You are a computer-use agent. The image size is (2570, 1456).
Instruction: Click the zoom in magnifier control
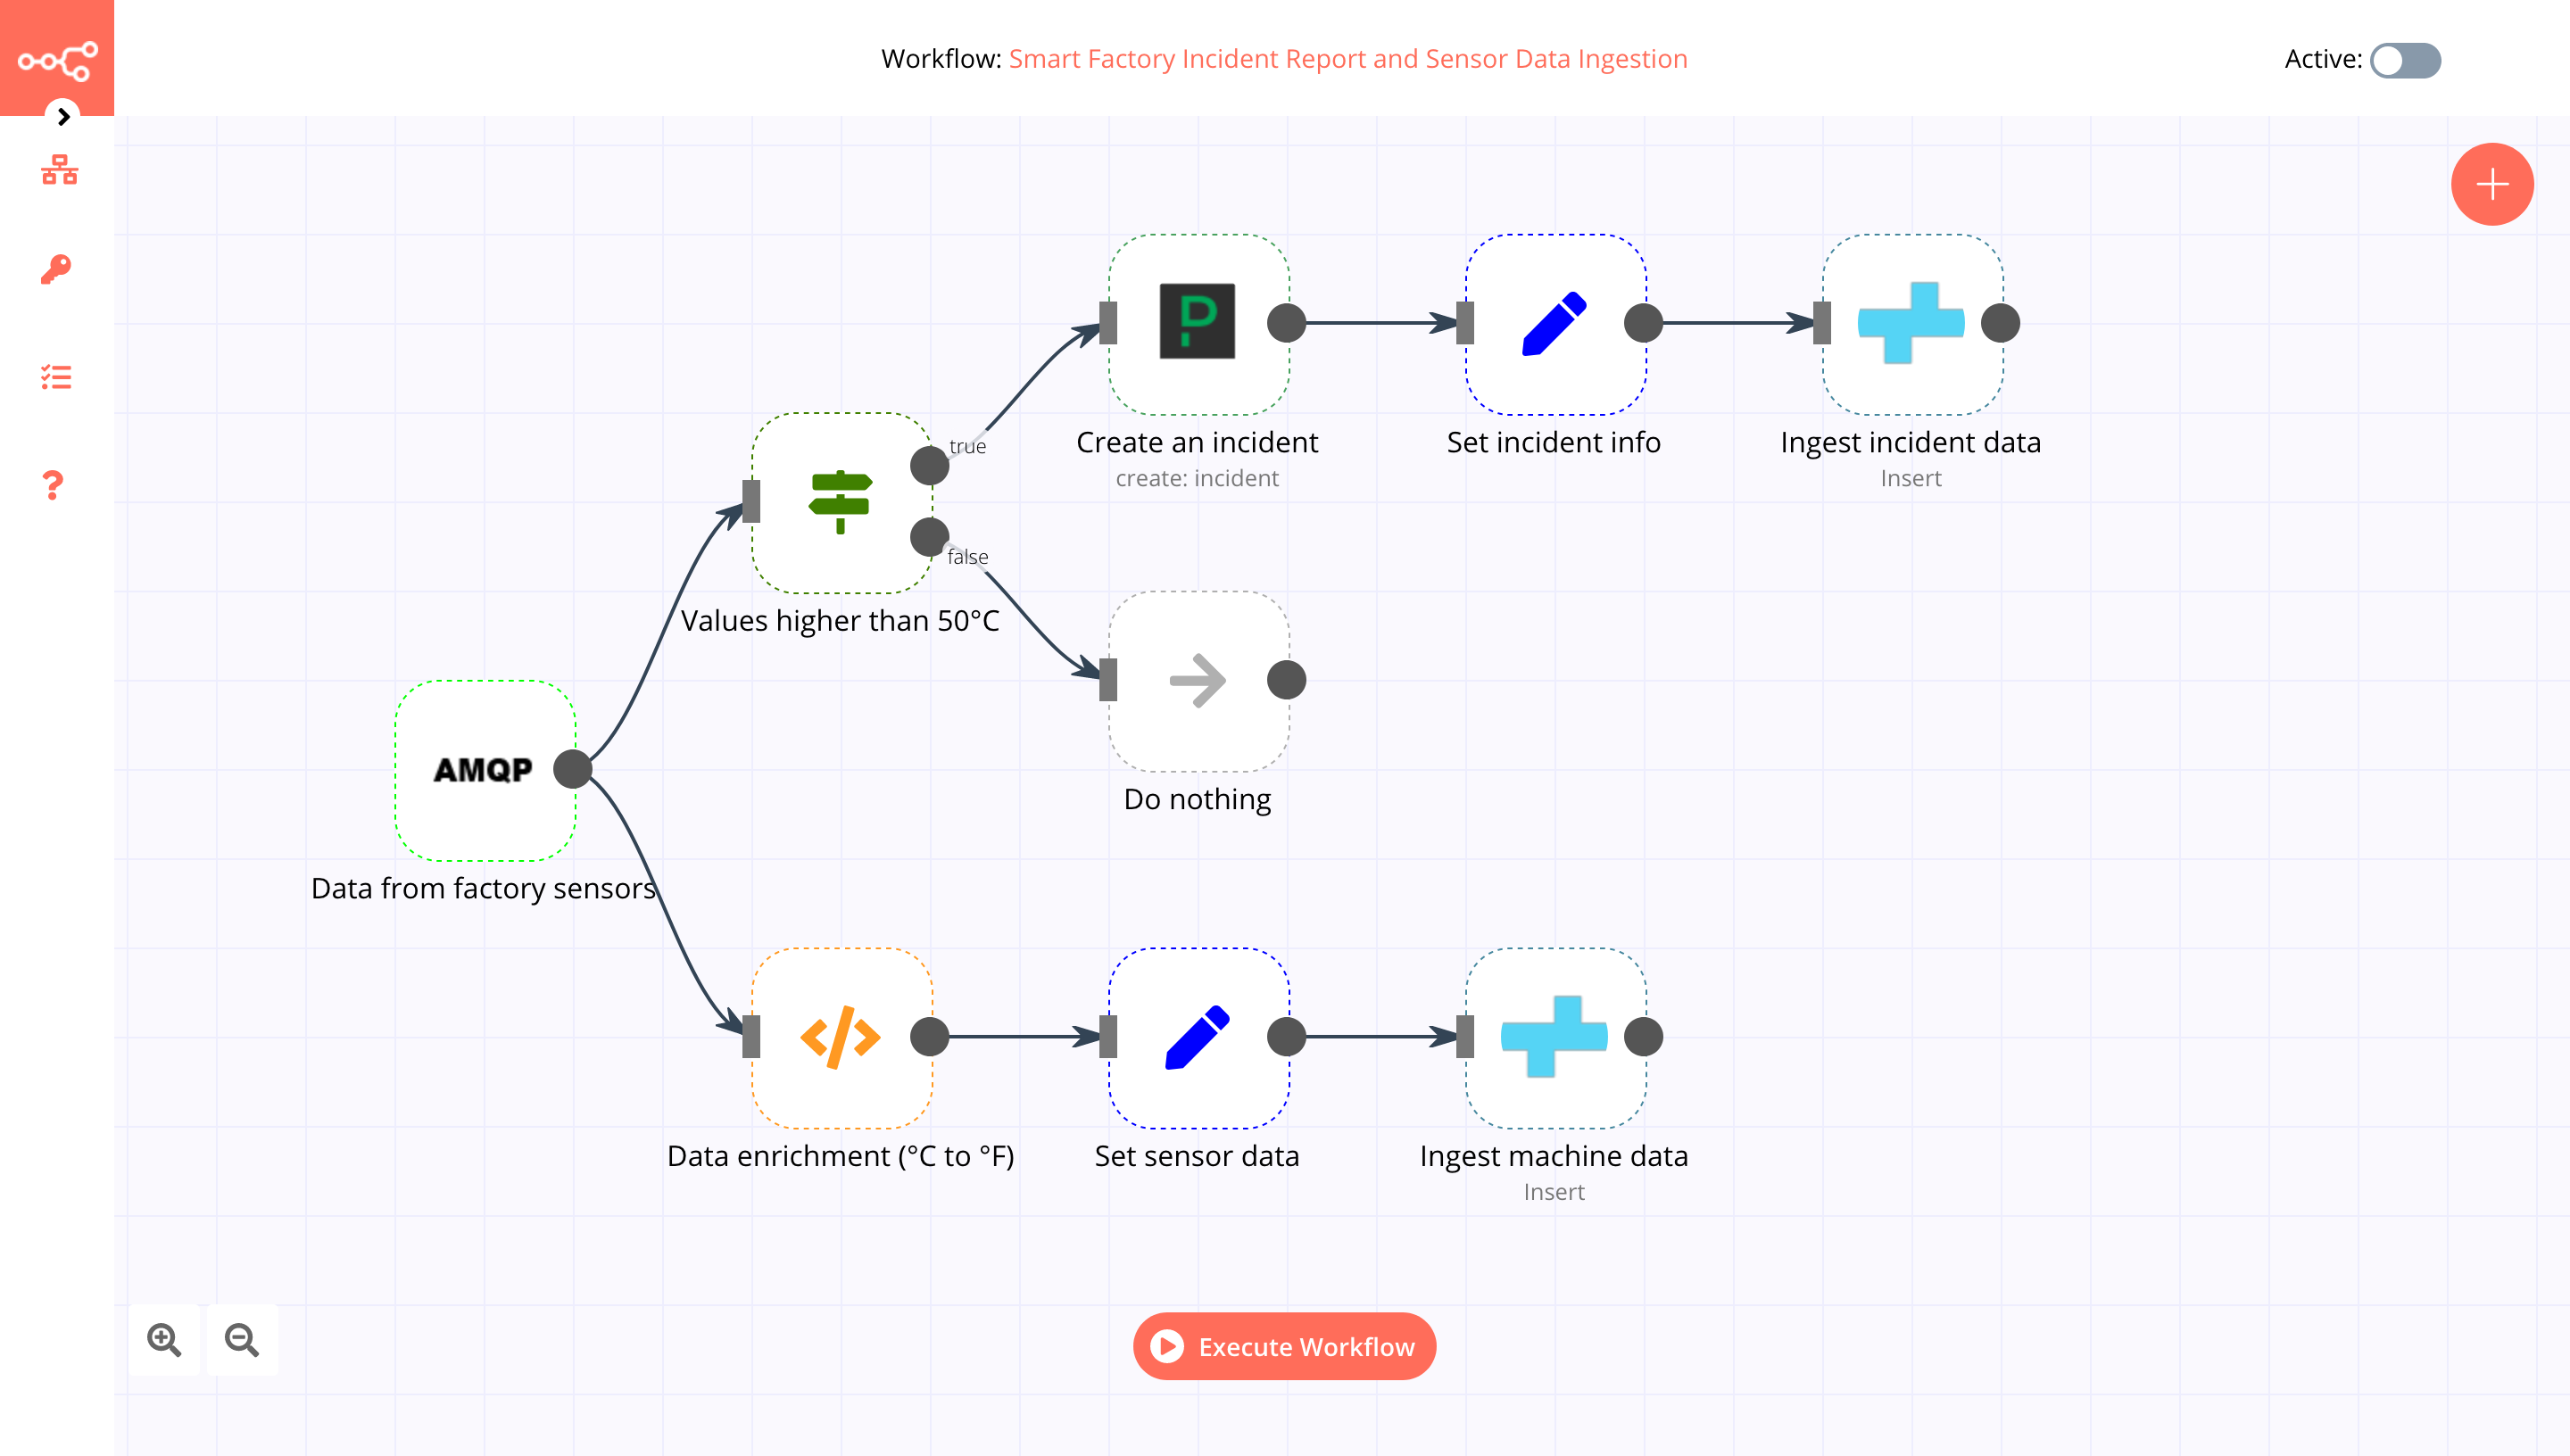click(x=164, y=1339)
